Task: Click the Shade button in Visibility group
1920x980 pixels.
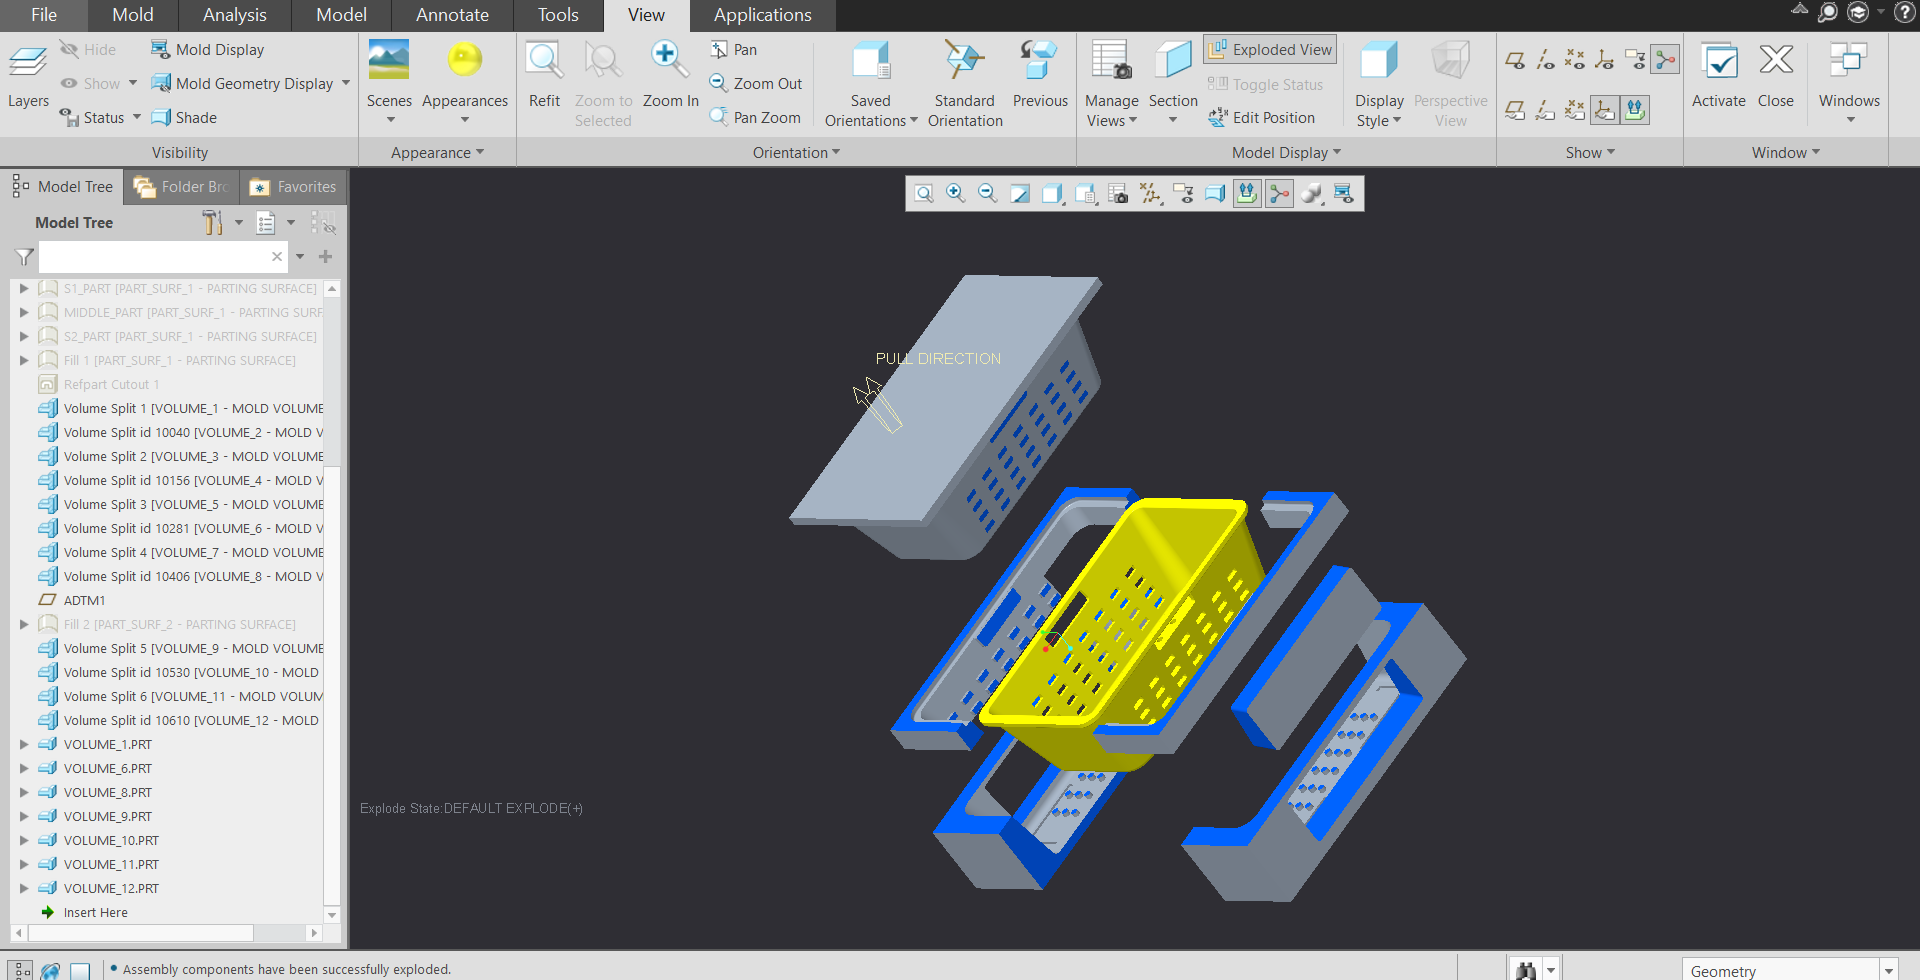Action: tap(184, 117)
